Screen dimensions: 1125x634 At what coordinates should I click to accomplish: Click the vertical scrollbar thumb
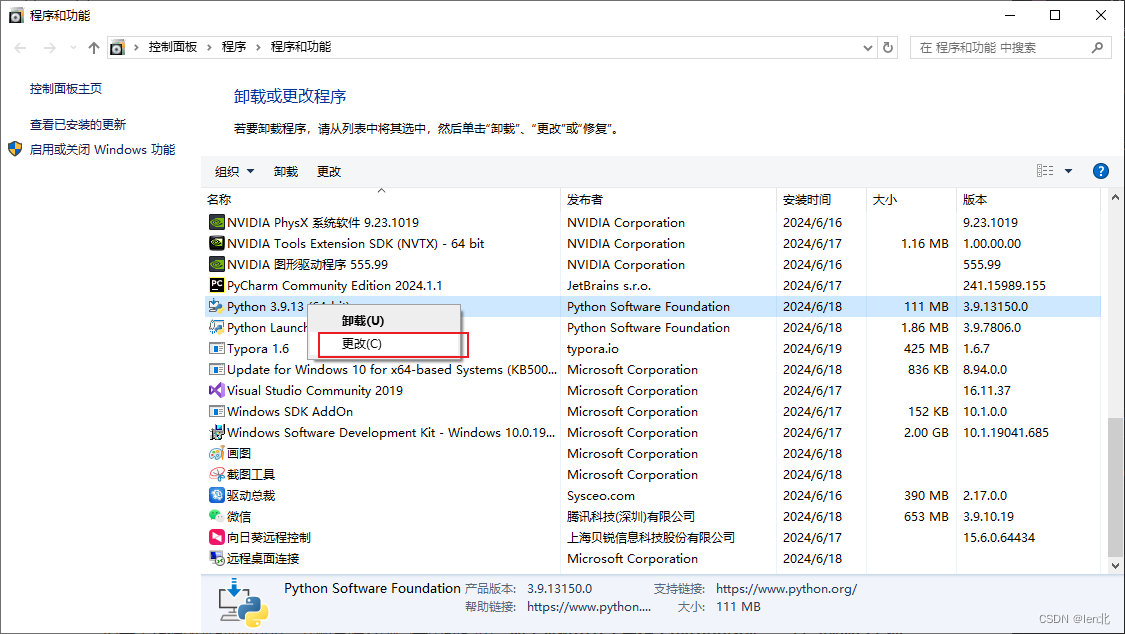(x=1115, y=487)
